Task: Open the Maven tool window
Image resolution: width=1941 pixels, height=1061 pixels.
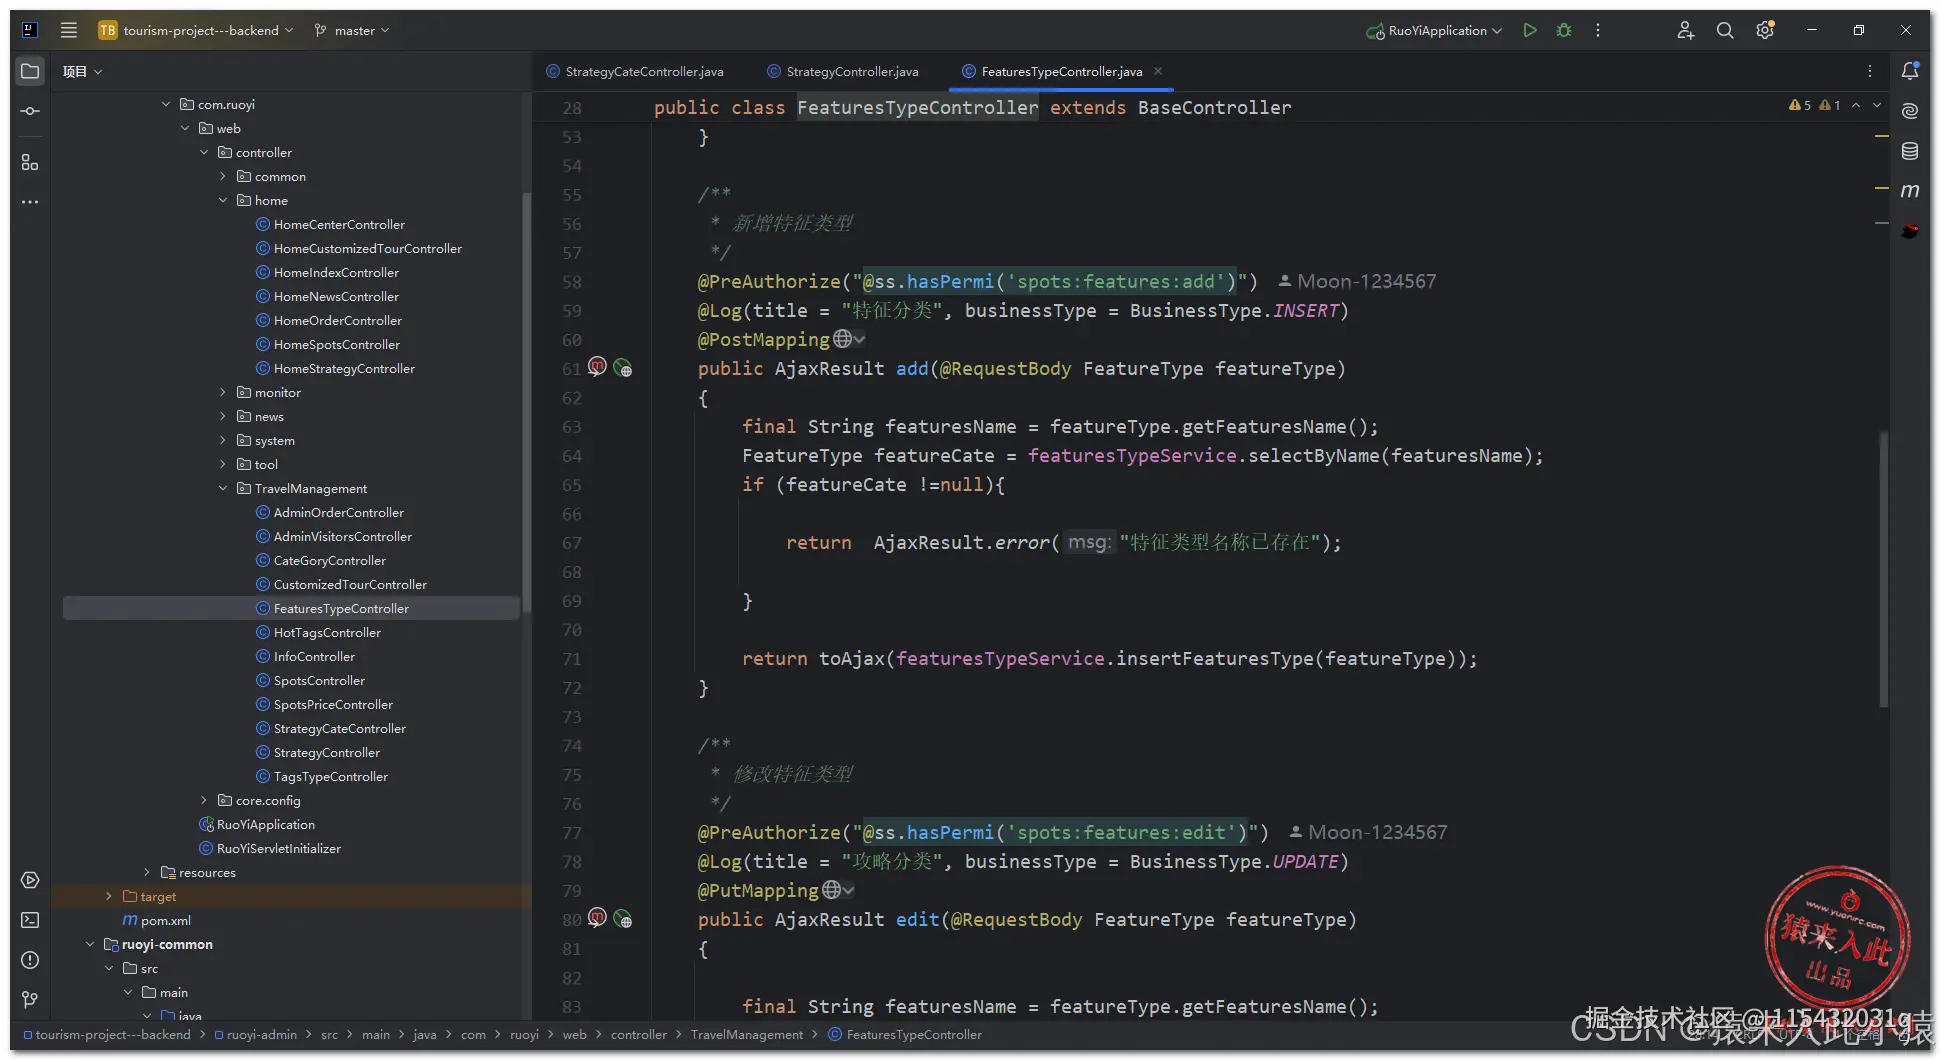Action: tap(1910, 190)
